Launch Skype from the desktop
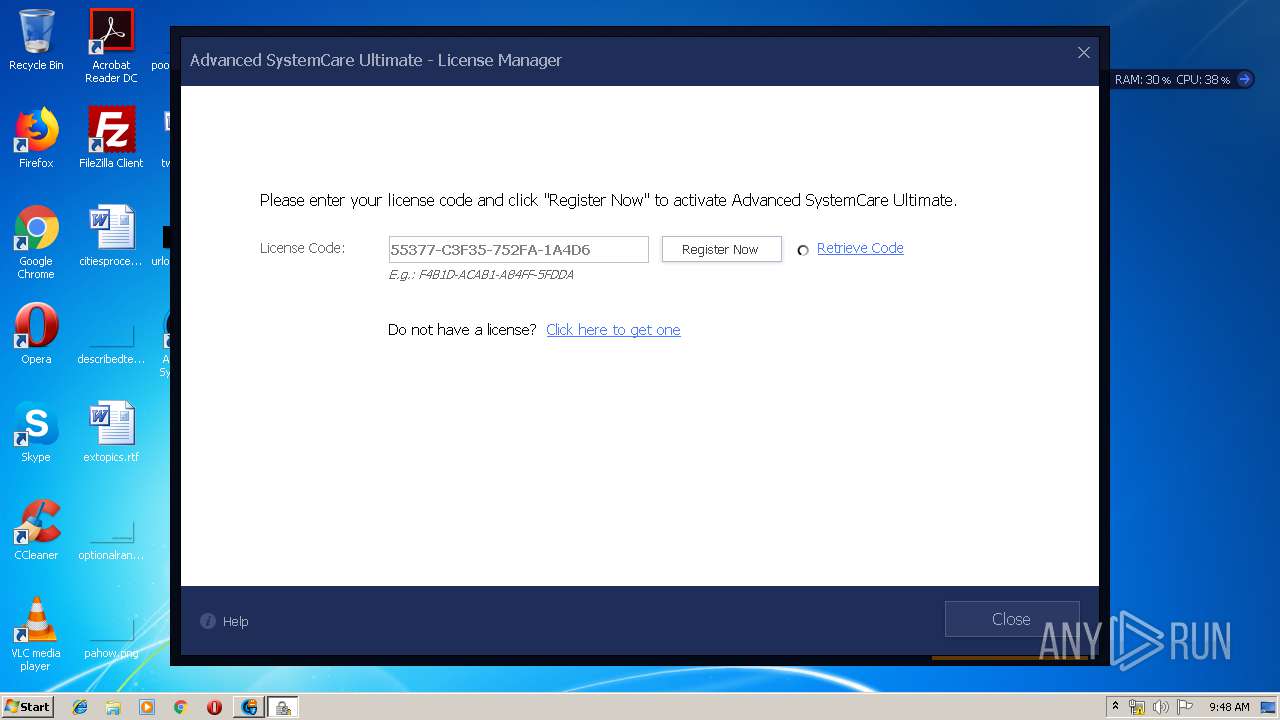This screenshot has height=720, width=1280. pos(36,432)
